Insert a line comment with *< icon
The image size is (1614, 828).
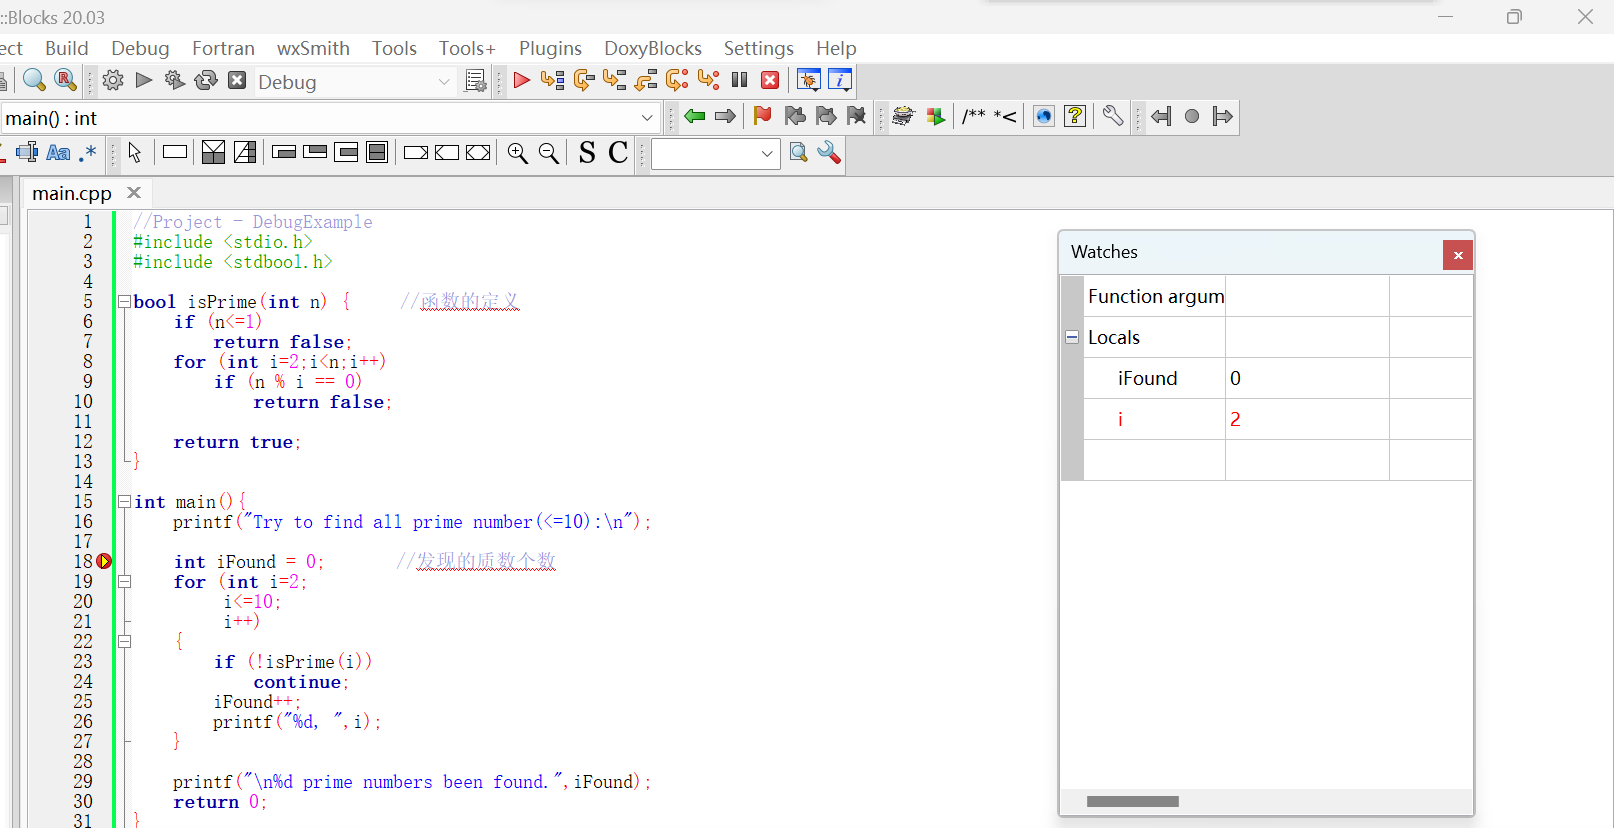1005,117
